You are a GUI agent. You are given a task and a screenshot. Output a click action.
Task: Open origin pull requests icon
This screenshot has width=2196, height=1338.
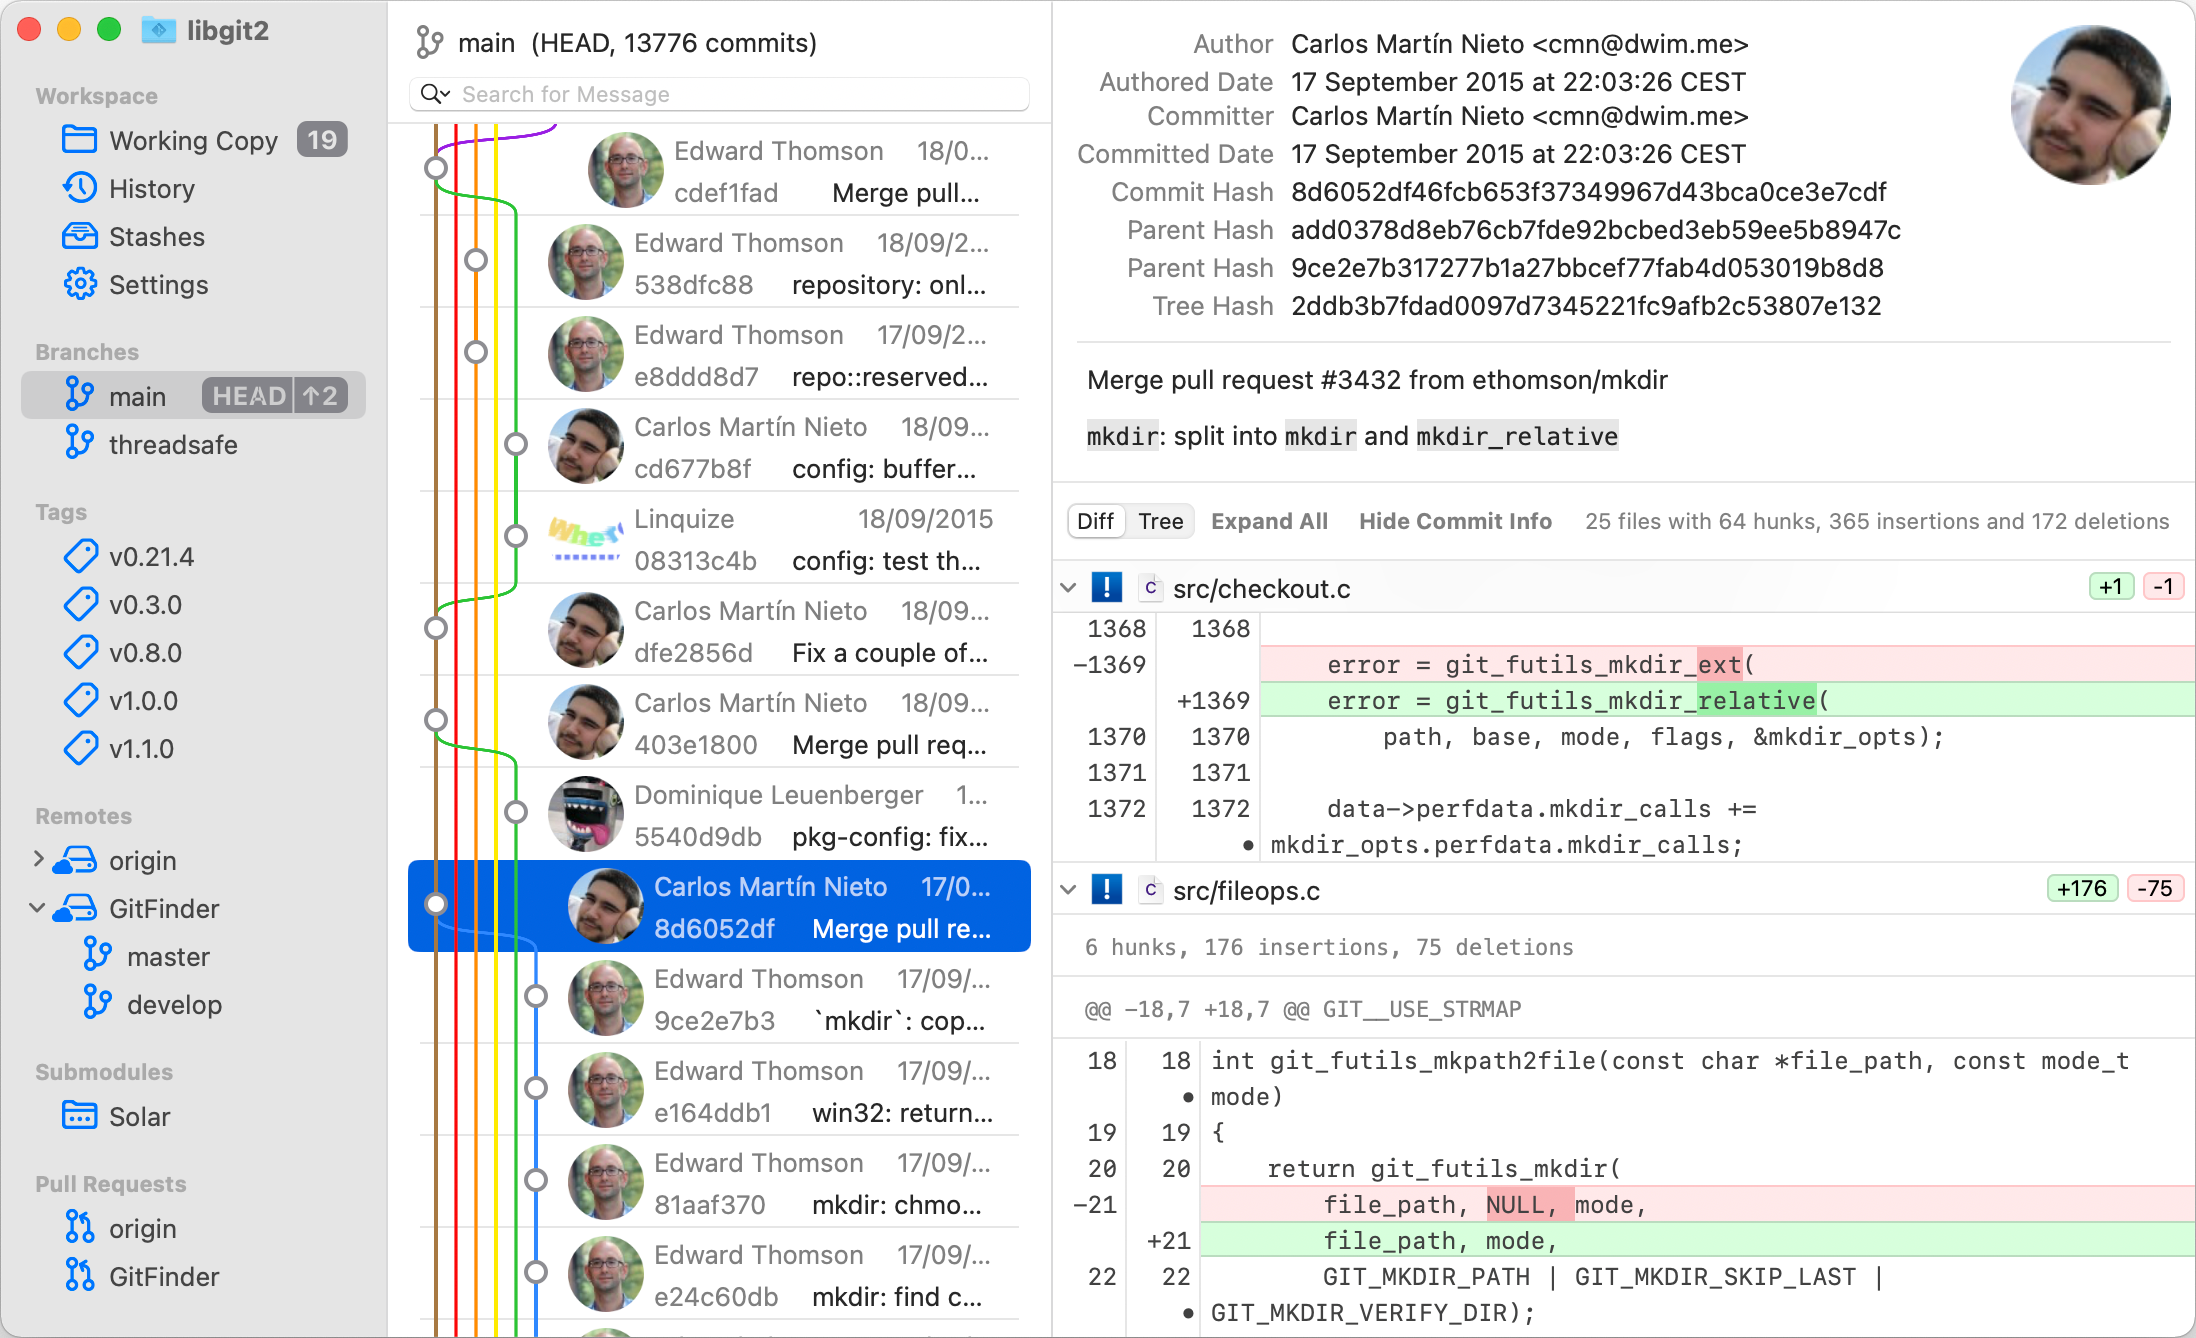pyautogui.click(x=79, y=1228)
